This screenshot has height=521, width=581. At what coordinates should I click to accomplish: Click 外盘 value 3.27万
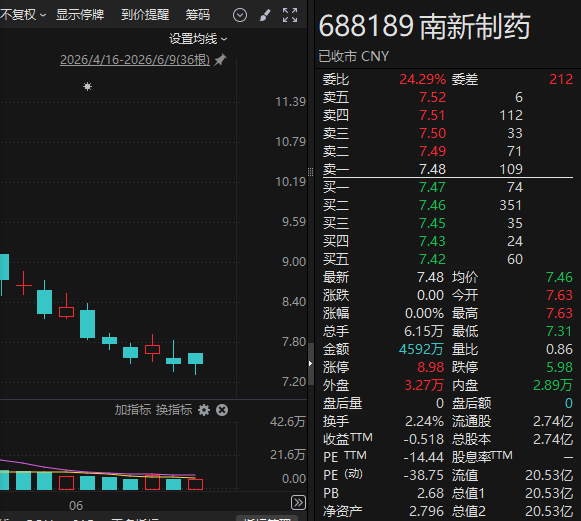[424, 385]
